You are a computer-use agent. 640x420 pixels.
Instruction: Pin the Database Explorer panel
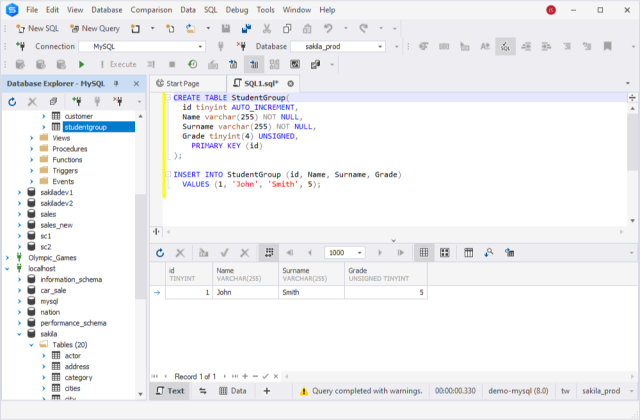click(x=116, y=84)
